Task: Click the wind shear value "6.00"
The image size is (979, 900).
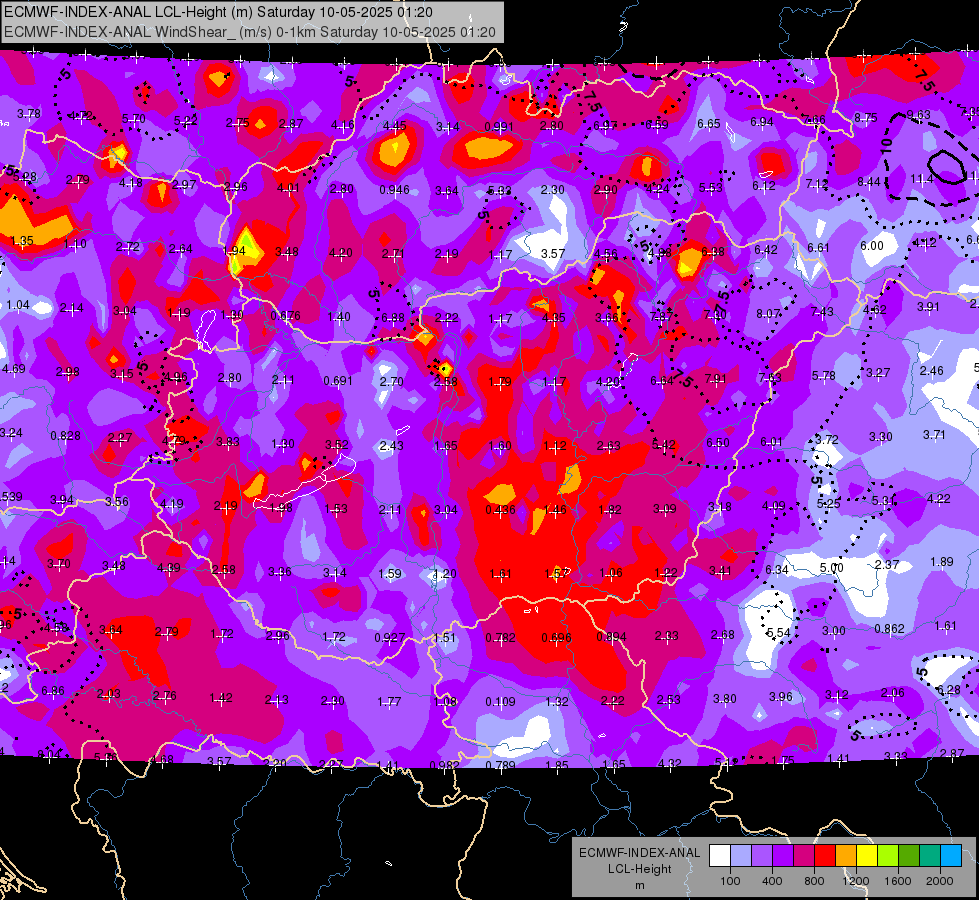Action: 872,245
